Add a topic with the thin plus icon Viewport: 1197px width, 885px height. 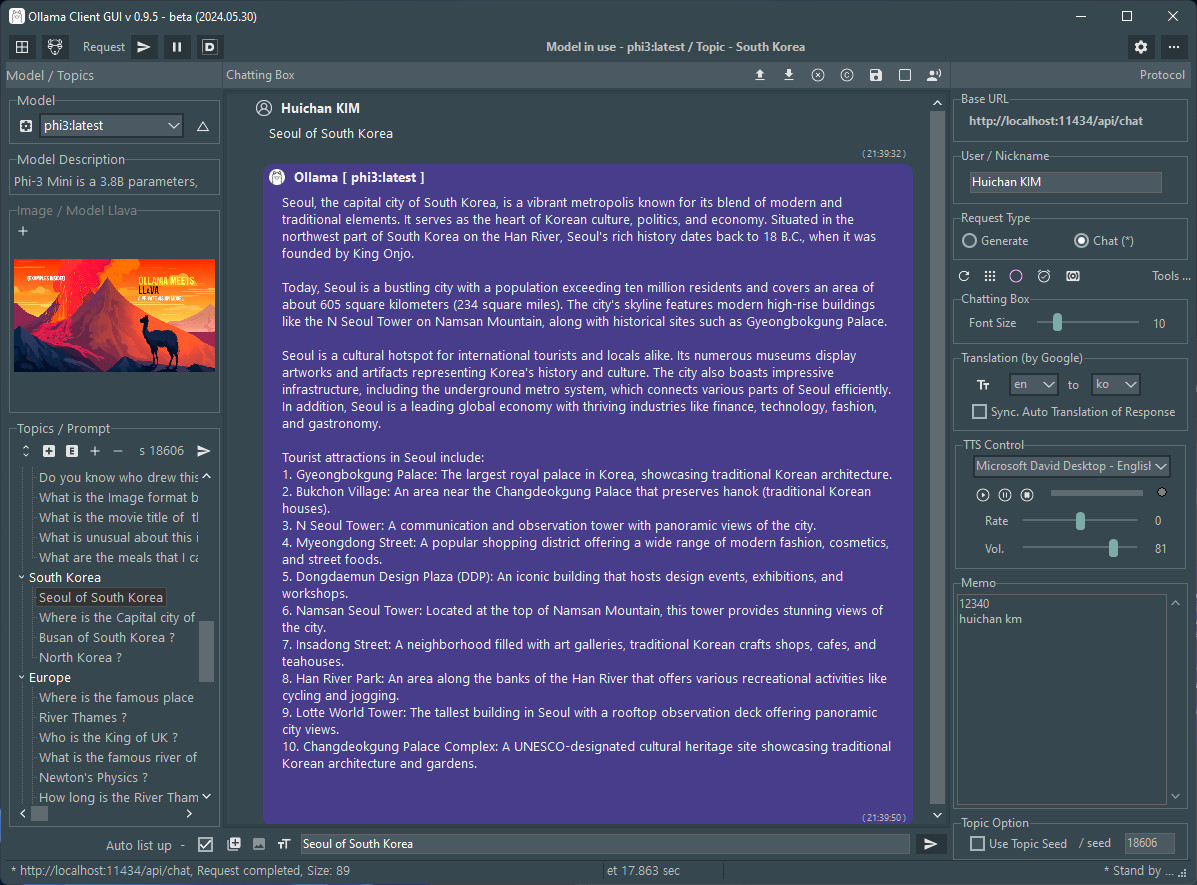click(x=95, y=451)
